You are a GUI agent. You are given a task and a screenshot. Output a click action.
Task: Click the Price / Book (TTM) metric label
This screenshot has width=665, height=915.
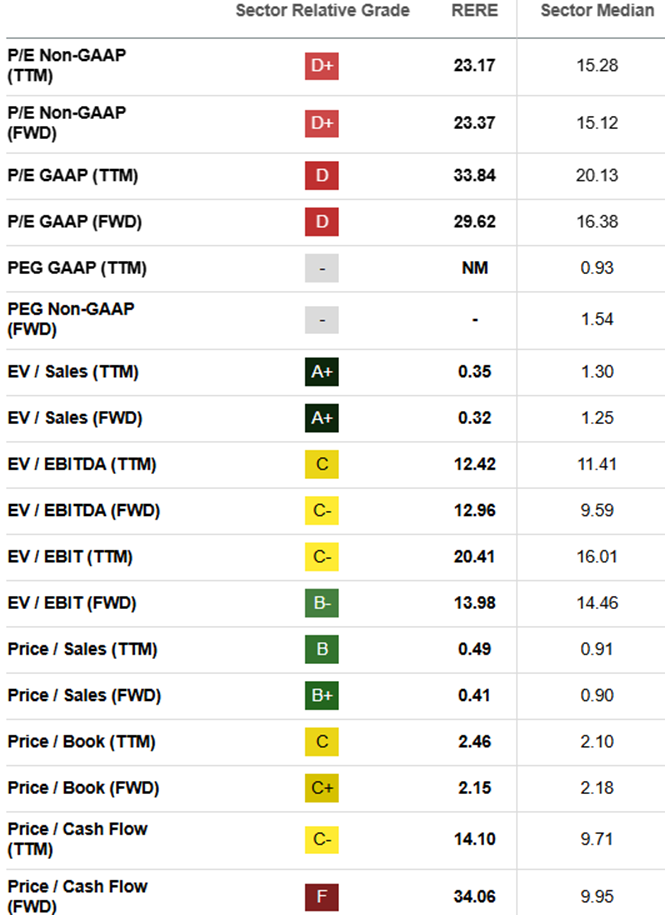82,742
